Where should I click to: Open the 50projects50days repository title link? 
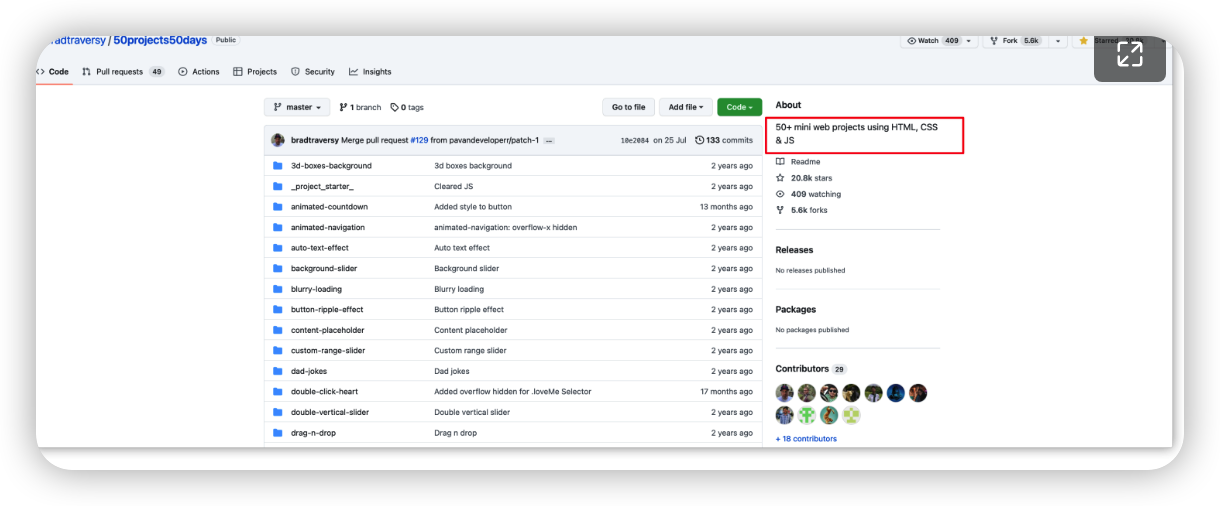[160, 40]
